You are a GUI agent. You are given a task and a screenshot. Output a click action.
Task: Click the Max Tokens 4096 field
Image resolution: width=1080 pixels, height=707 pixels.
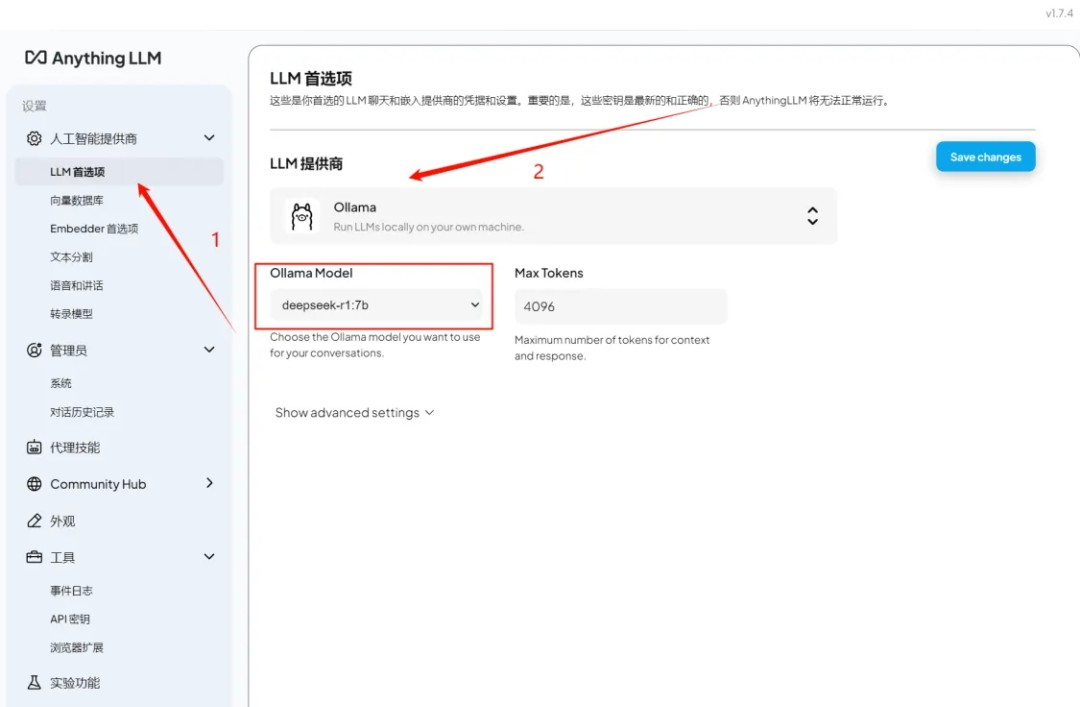point(620,307)
